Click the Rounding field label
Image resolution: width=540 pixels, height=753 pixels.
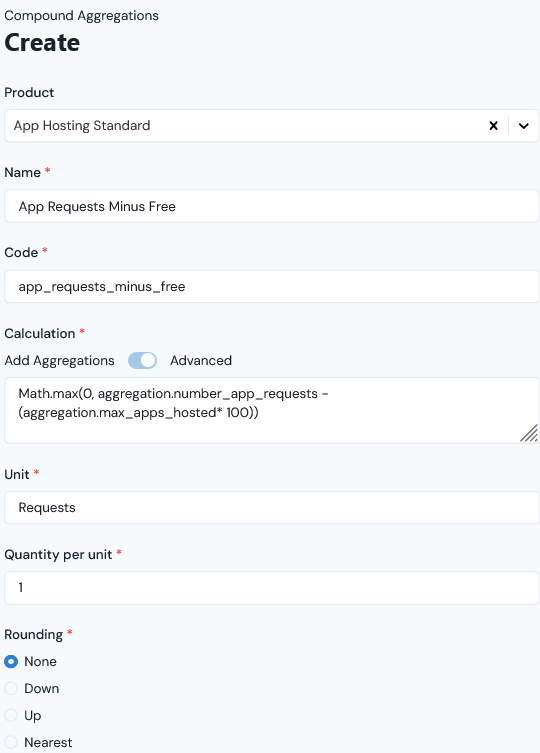click(34, 634)
